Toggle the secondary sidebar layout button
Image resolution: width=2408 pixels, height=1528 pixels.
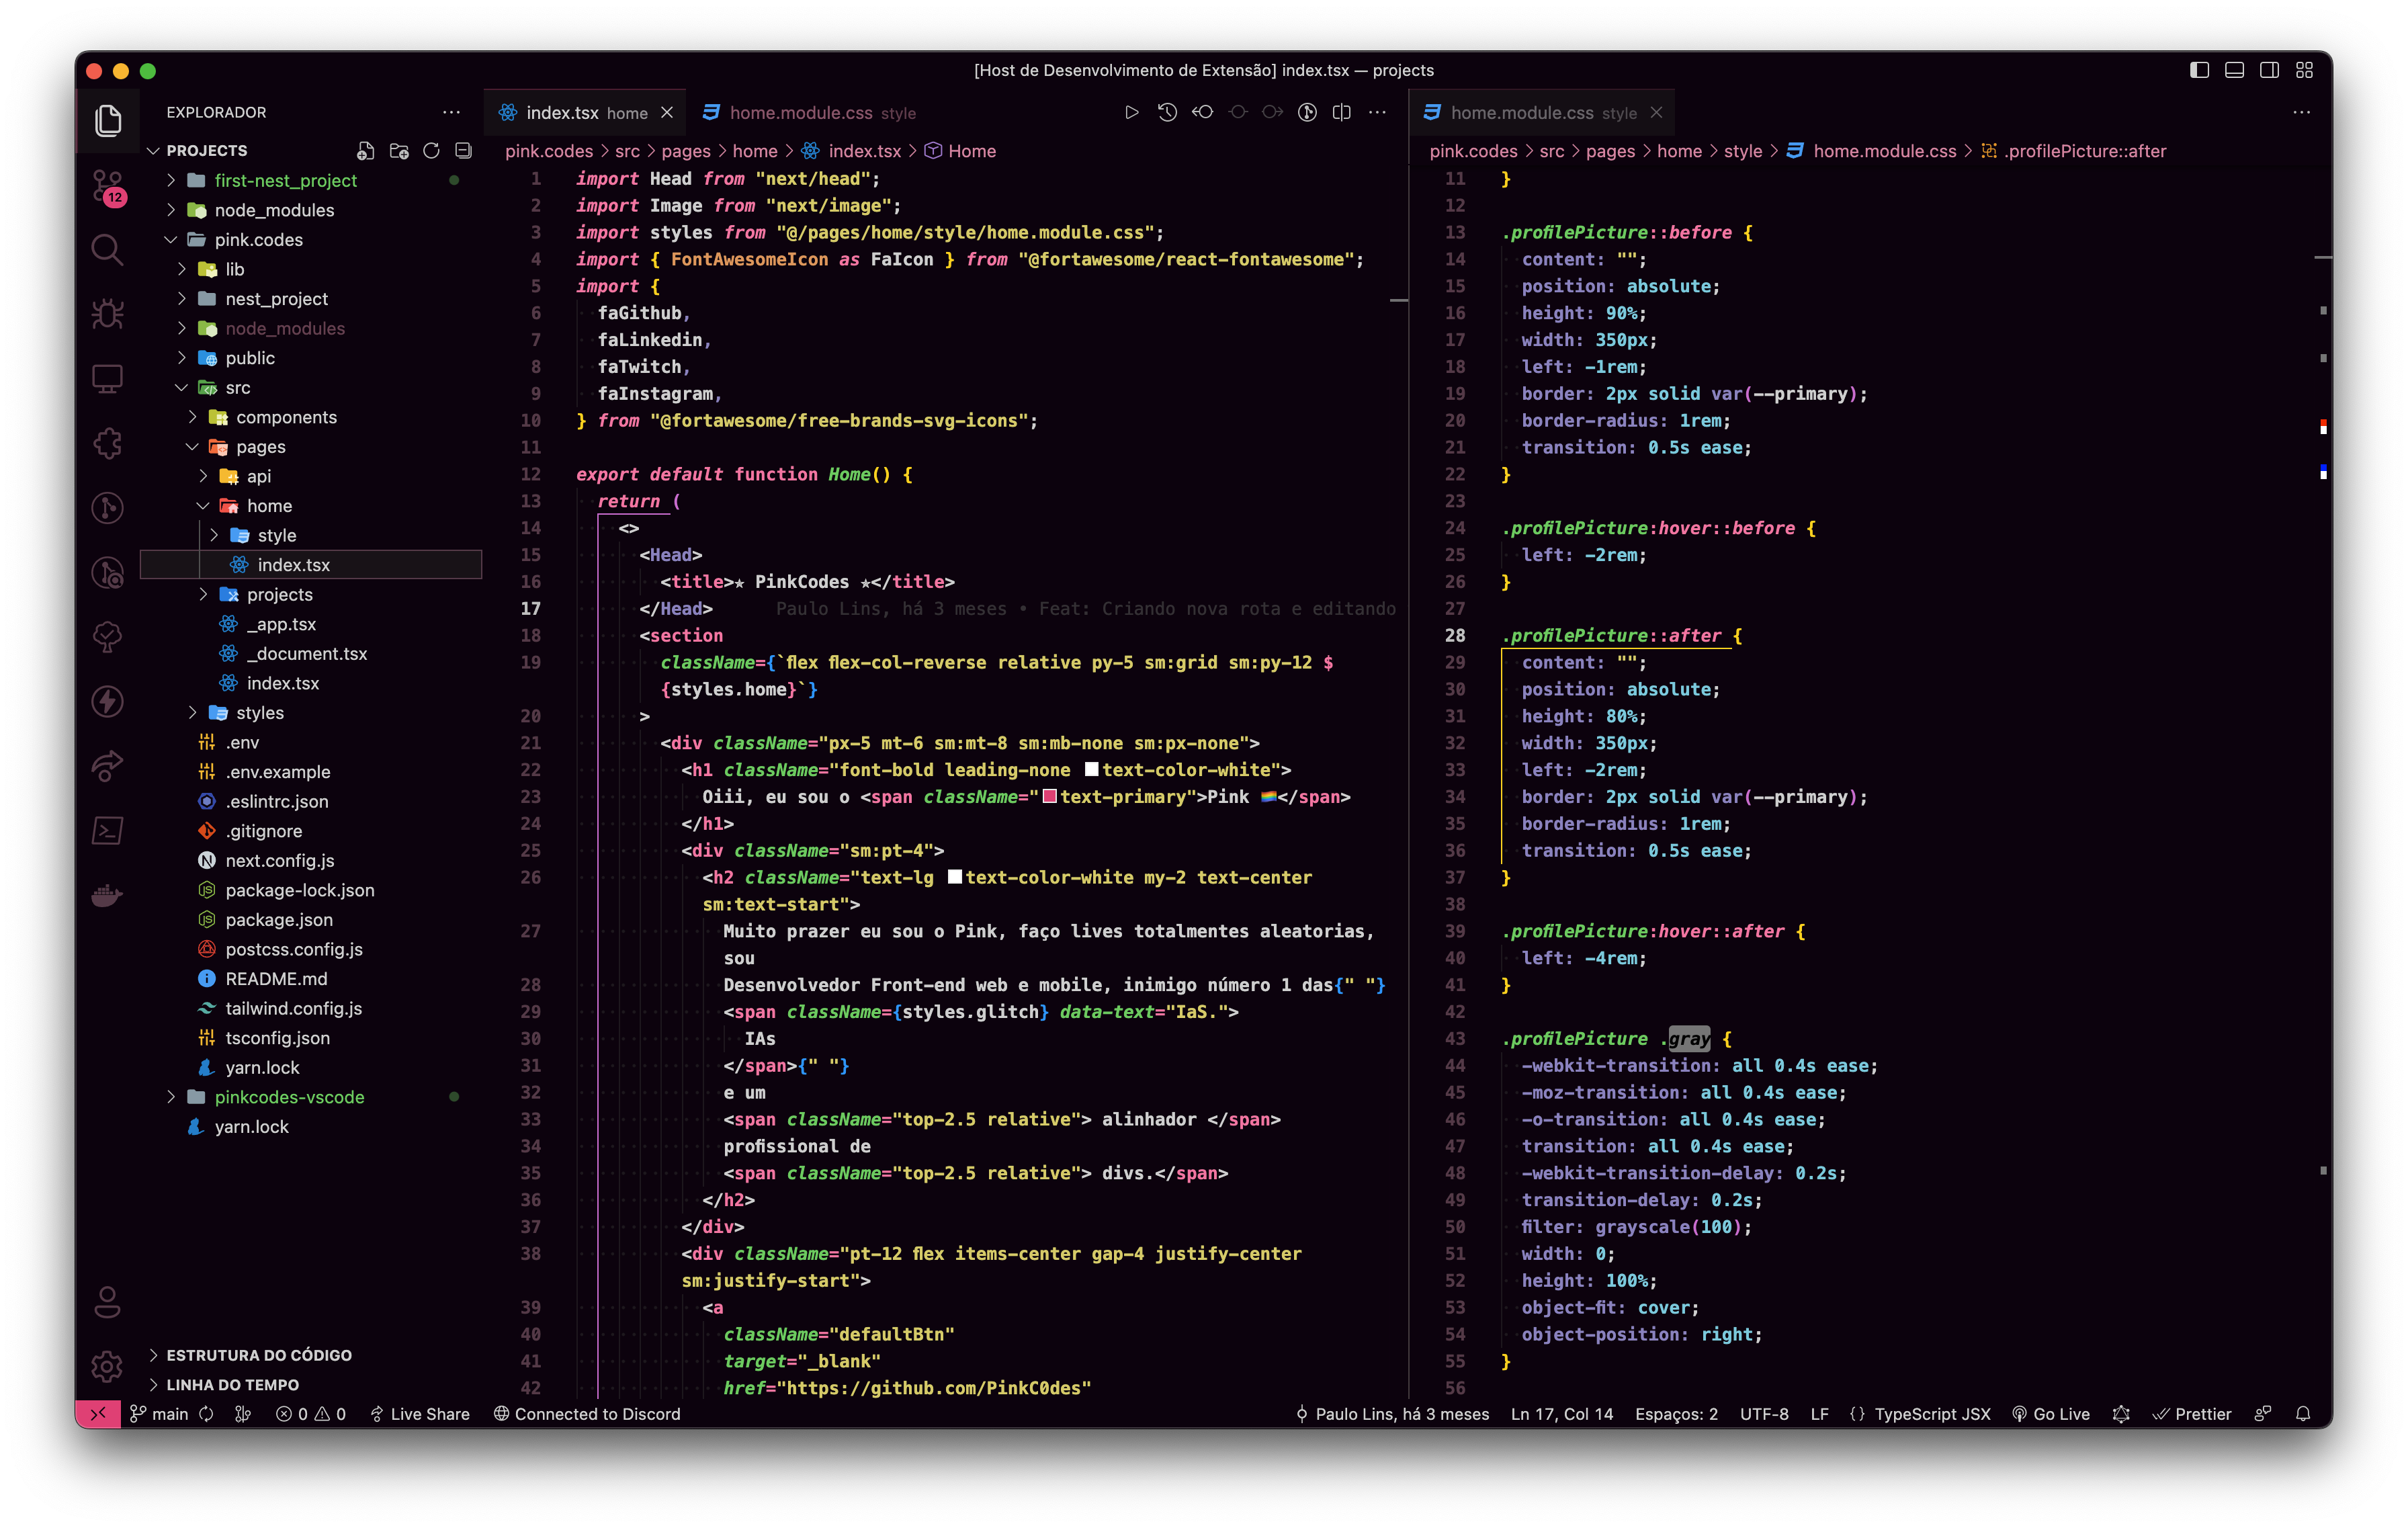click(2269, 70)
